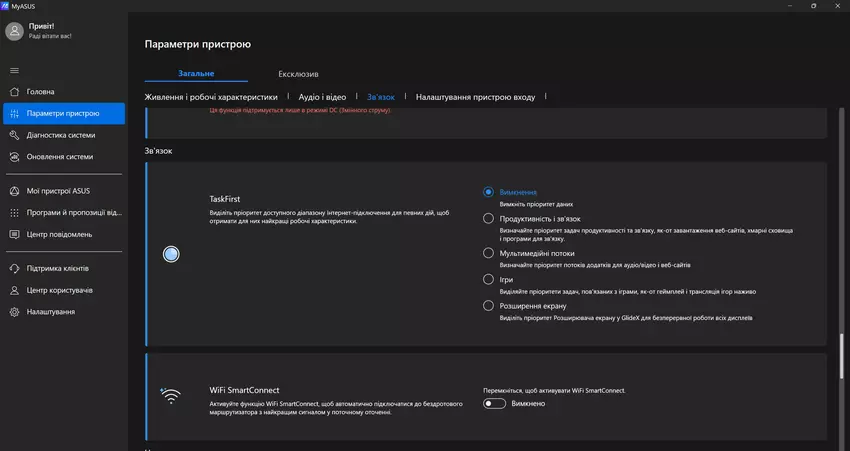Screen dimensions: 850x451
Task: Open Діагностика системи icon
Action: point(14,135)
